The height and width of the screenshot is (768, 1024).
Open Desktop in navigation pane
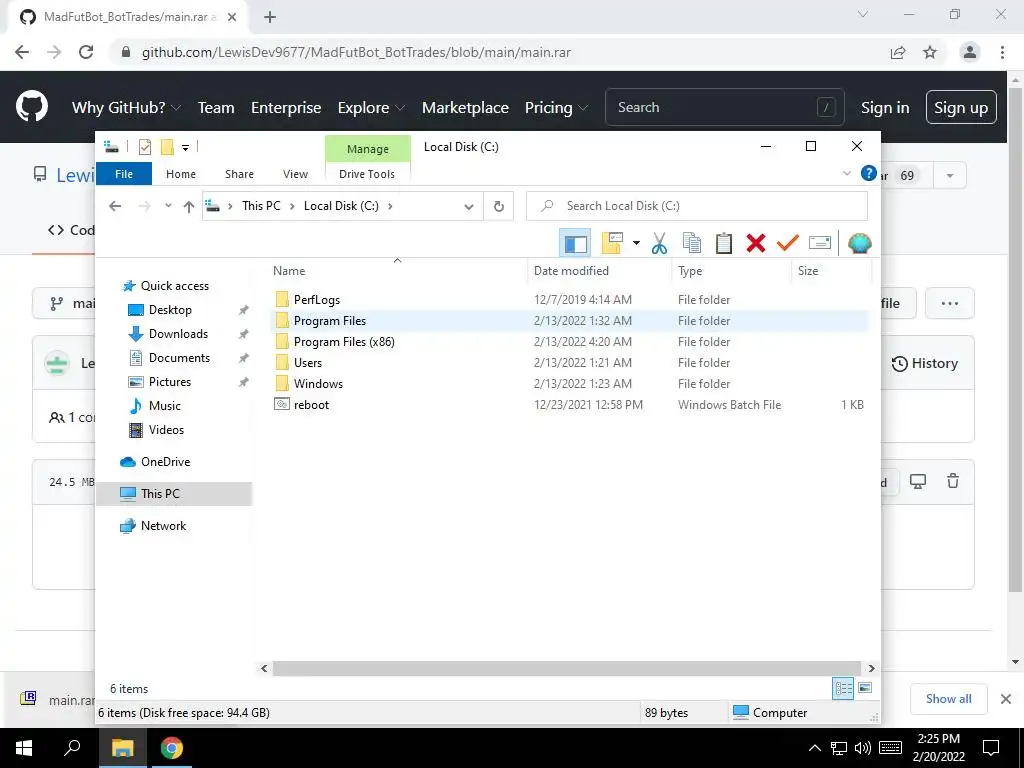coord(170,310)
